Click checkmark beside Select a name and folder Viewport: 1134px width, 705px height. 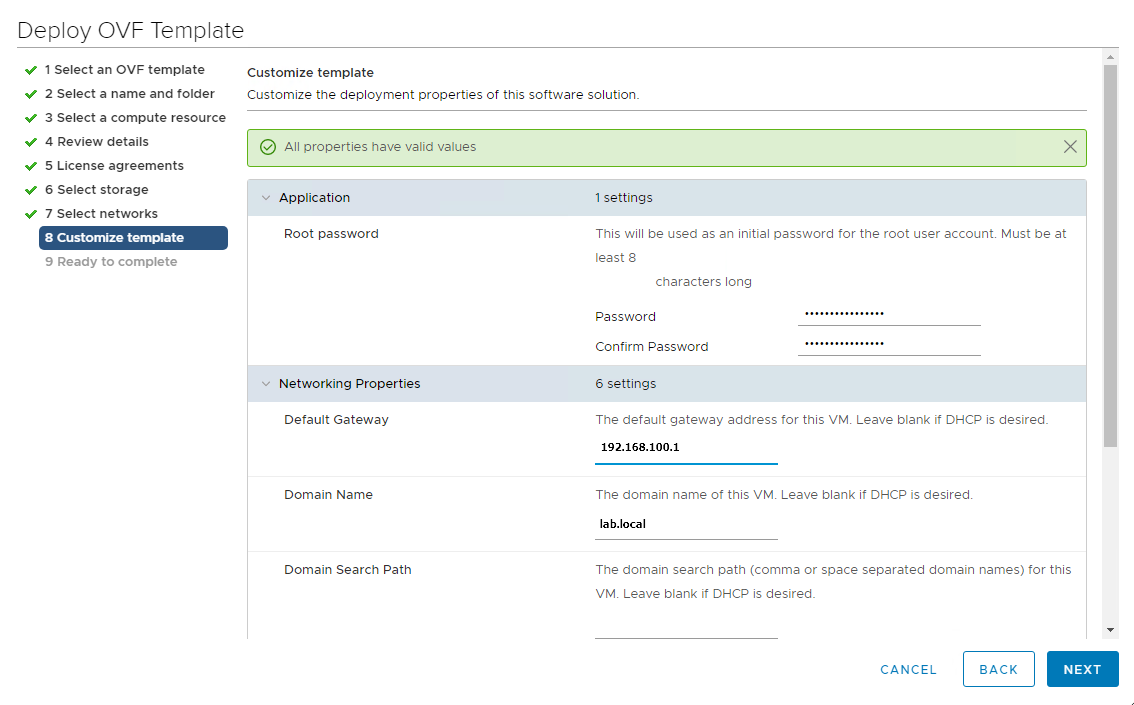click(31, 94)
